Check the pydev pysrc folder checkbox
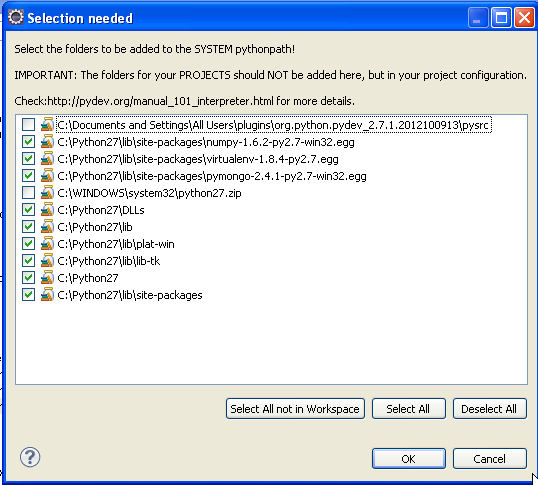The height and width of the screenshot is (485, 538). tap(28, 125)
